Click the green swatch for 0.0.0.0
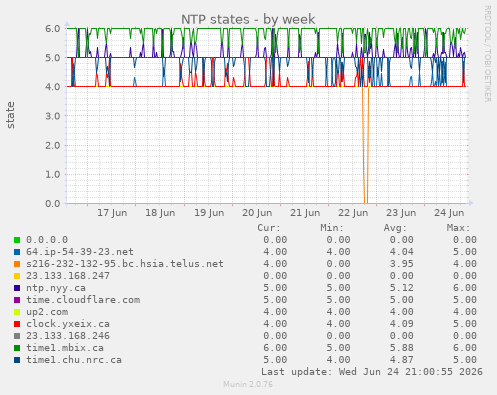 [17, 240]
